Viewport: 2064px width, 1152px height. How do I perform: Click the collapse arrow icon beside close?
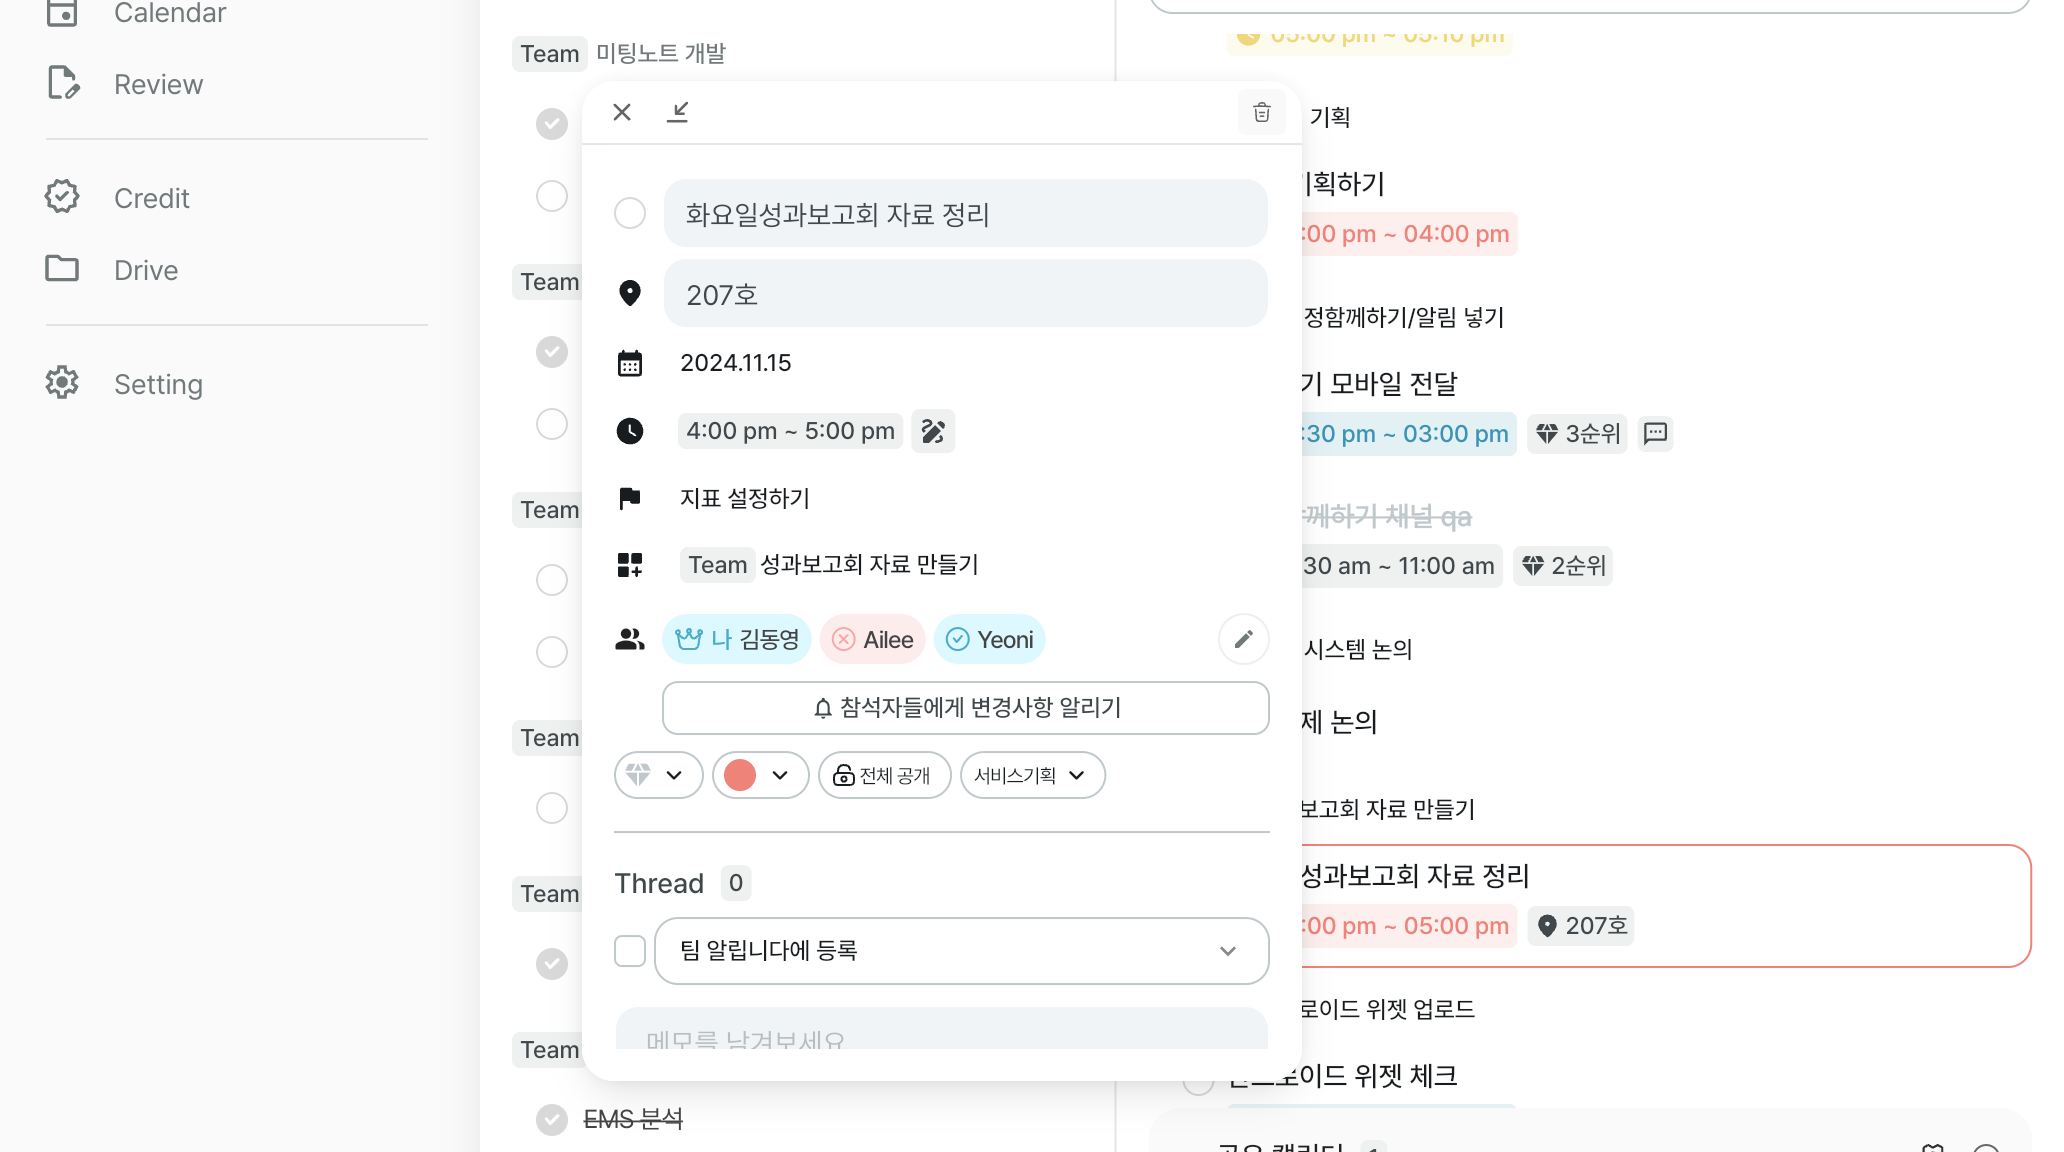coord(678,112)
